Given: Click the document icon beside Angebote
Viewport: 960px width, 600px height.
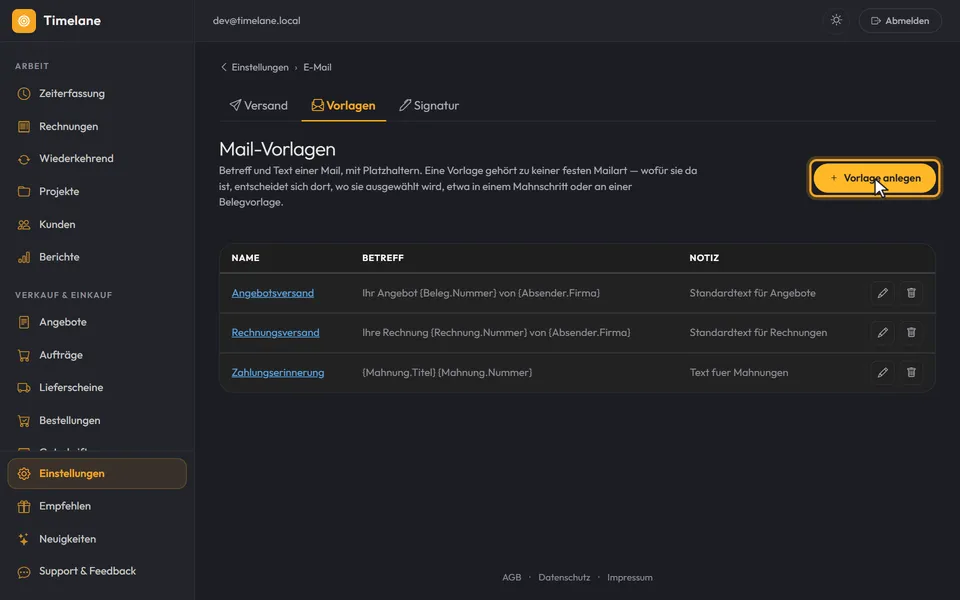Looking at the screenshot, I should coord(24,322).
